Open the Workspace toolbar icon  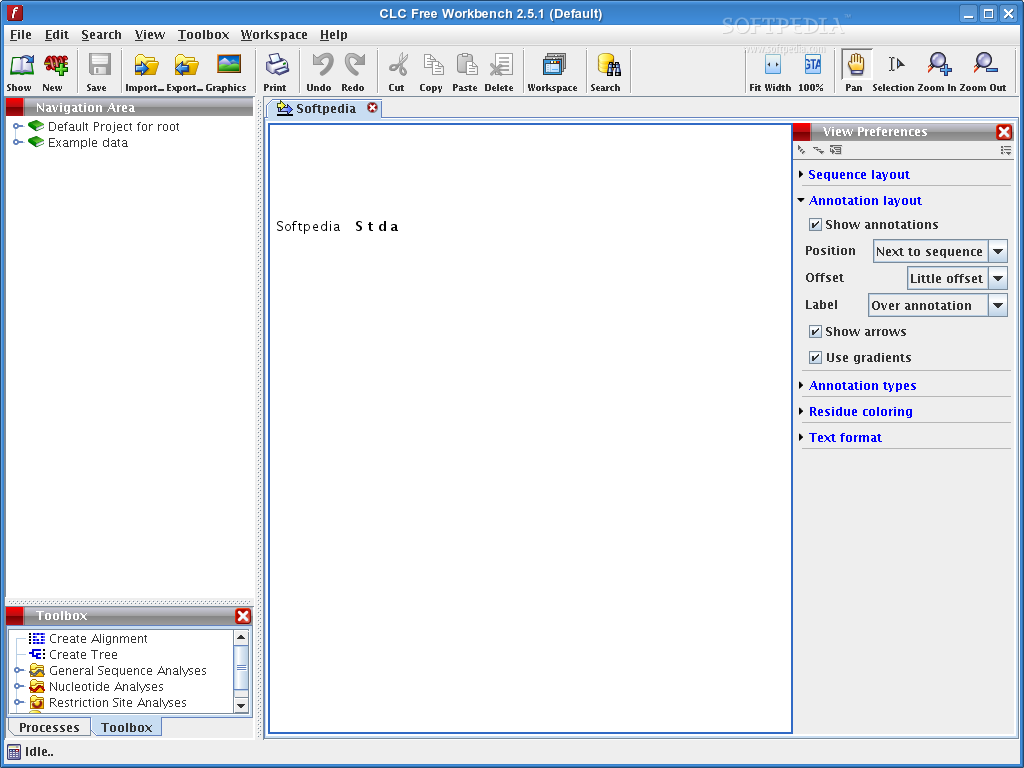(x=554, y=65)
